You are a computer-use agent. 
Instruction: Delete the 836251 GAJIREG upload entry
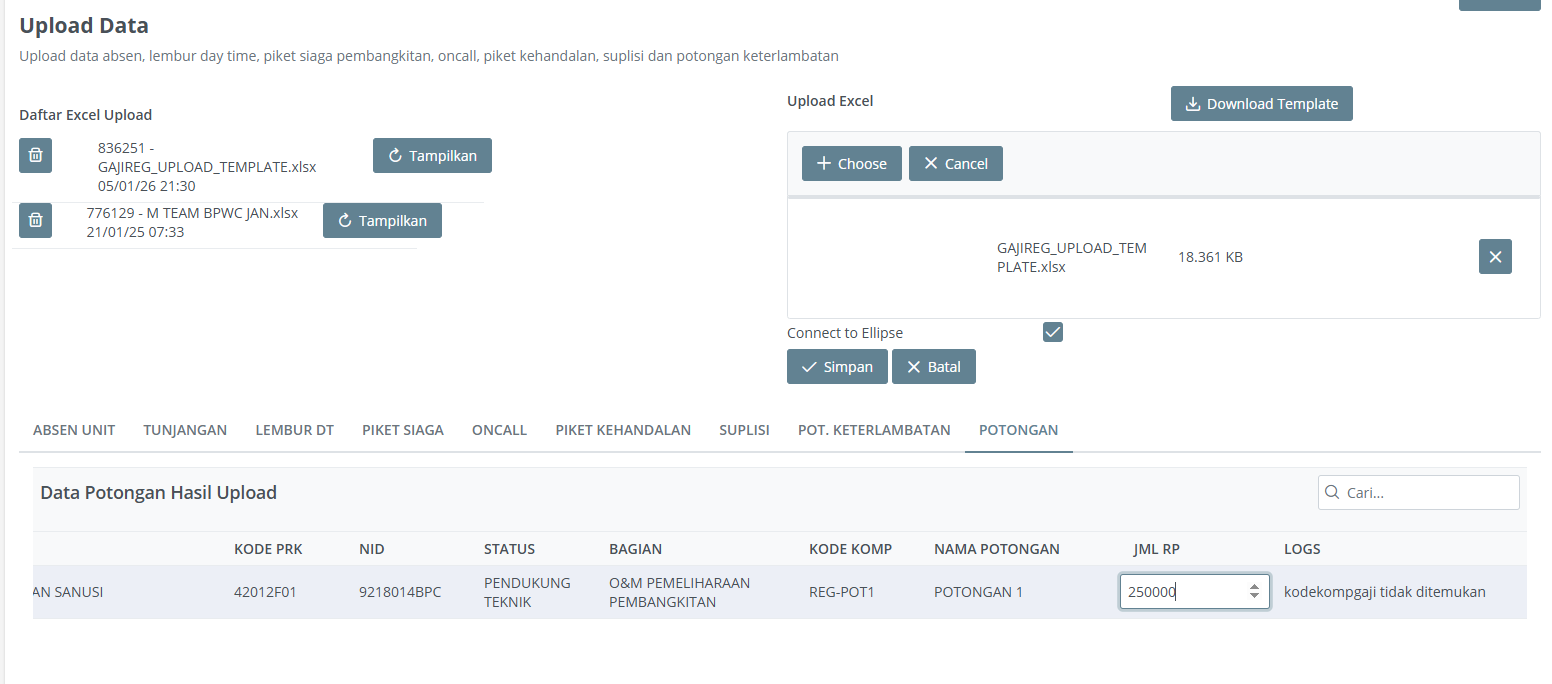[x=35, y=155]
